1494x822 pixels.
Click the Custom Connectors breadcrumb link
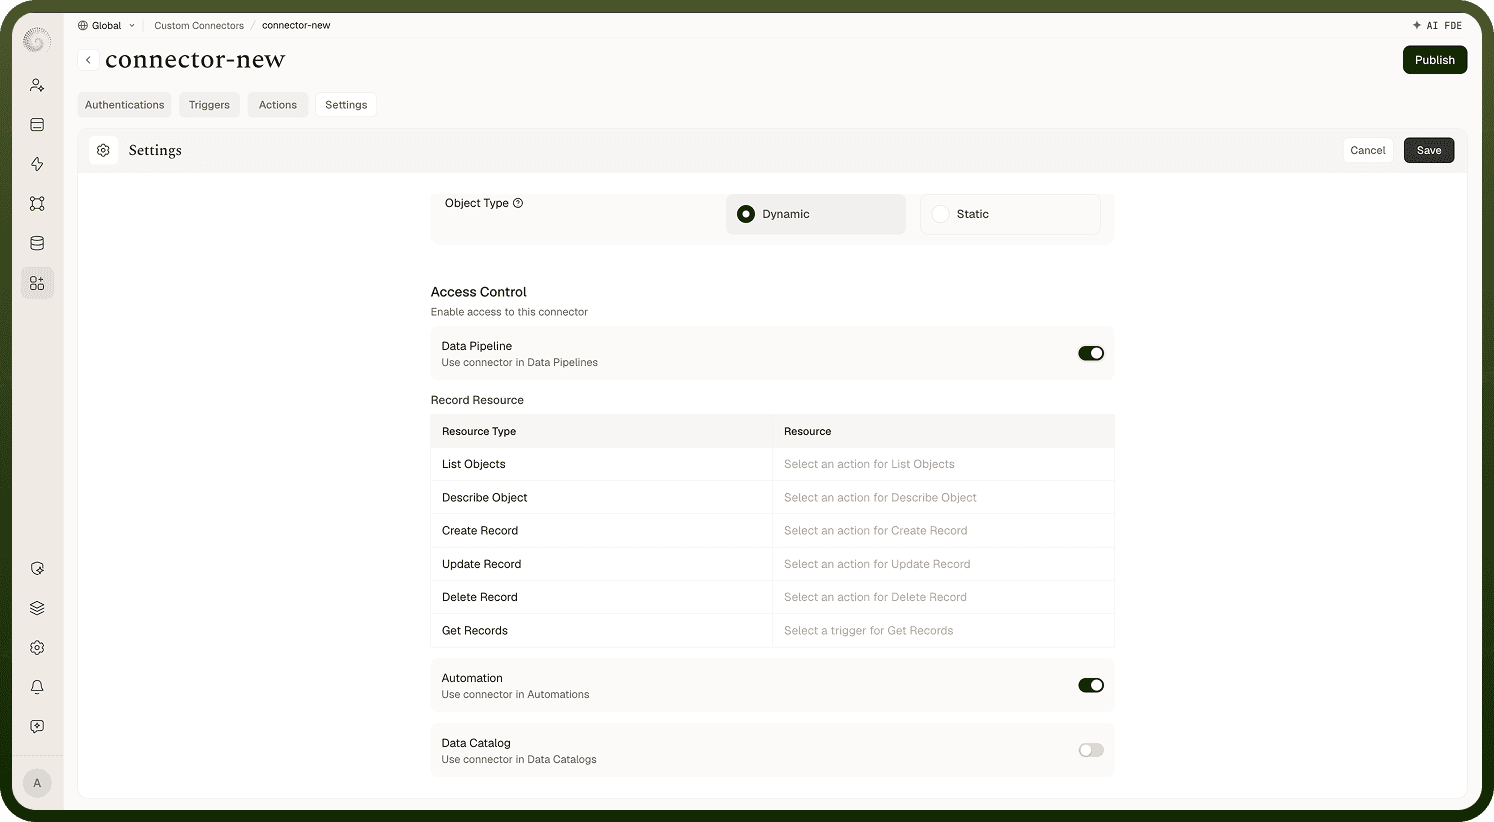point(199,25)
